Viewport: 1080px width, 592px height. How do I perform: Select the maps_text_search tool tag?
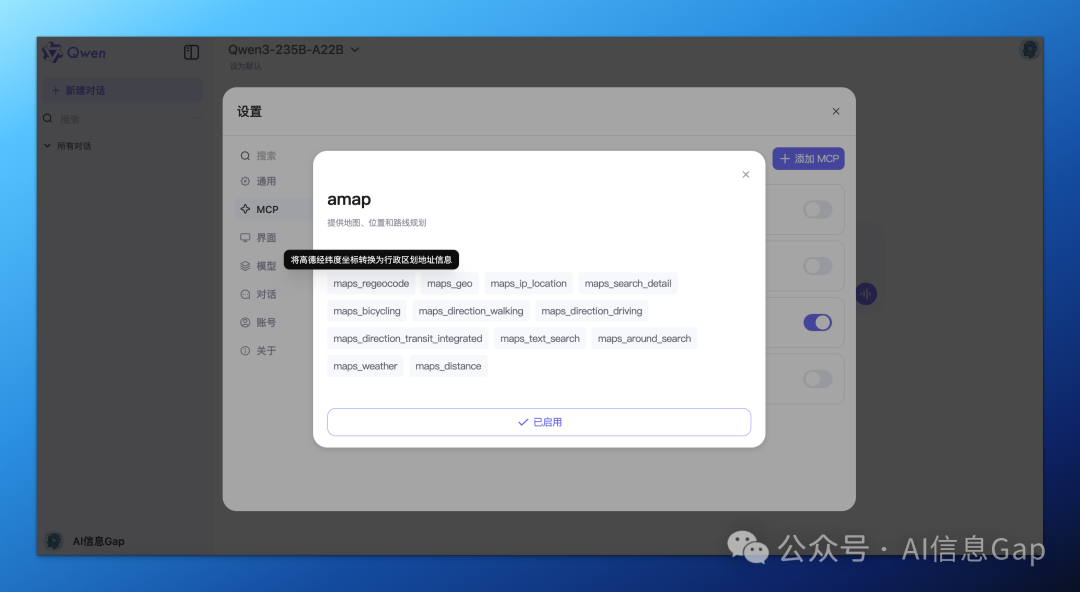pyautogui.click(x=540, y=338)
